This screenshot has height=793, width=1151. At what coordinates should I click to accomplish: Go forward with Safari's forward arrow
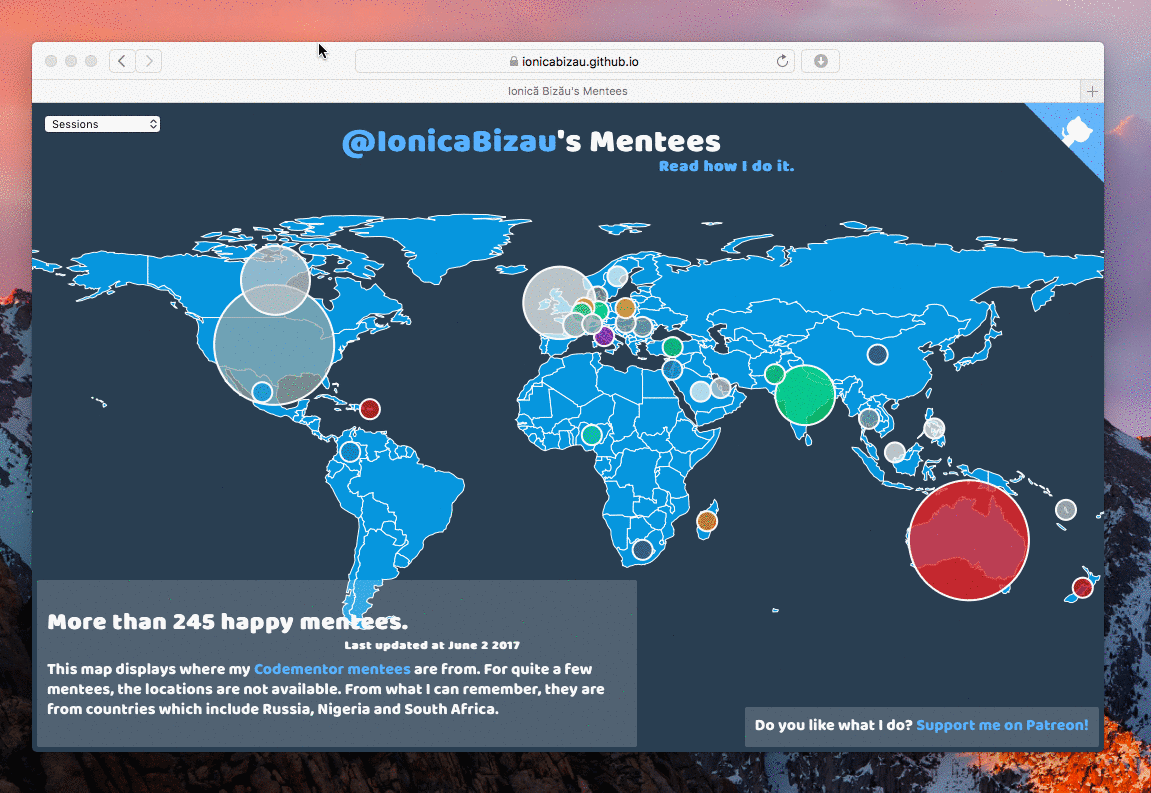tap(149, 61)
